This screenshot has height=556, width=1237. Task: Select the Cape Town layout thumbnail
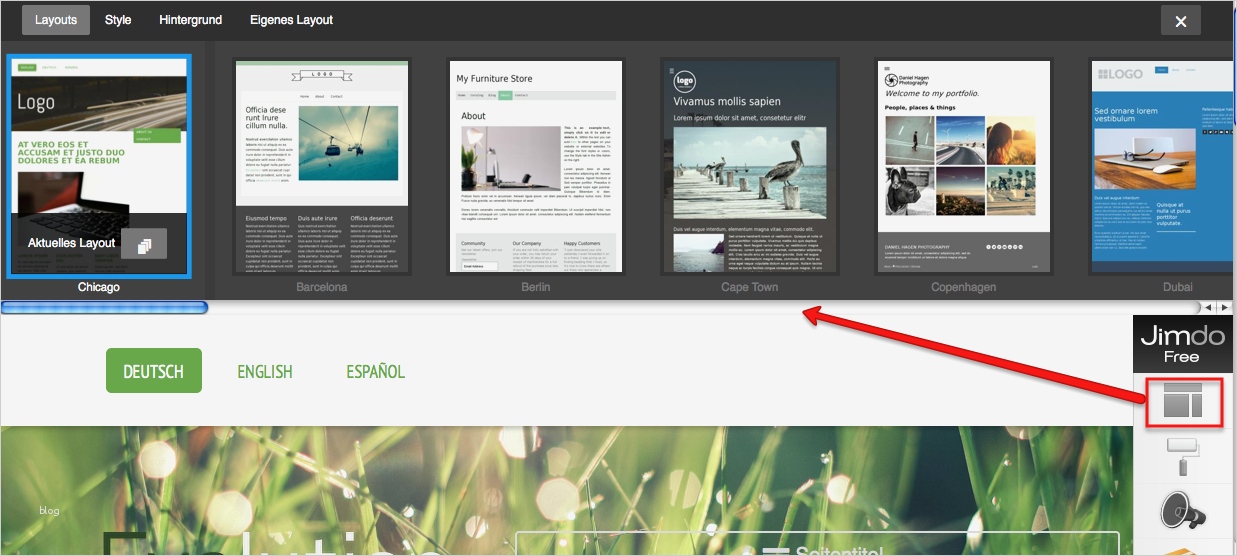[749, 166]
